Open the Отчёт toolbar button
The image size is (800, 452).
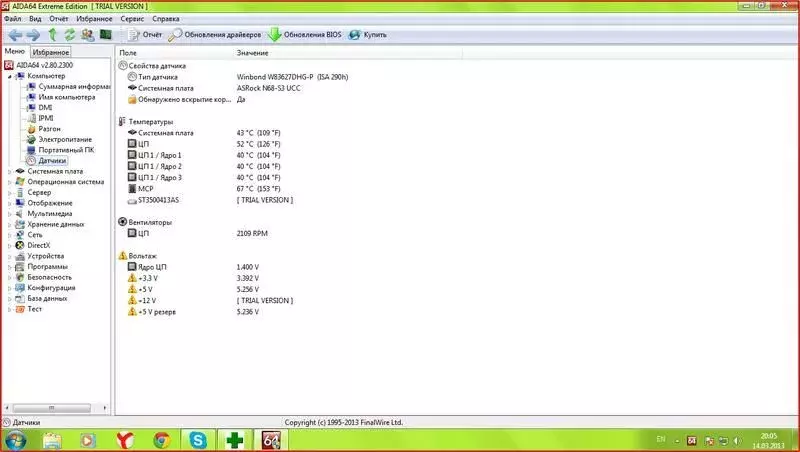tap(145, 35)
